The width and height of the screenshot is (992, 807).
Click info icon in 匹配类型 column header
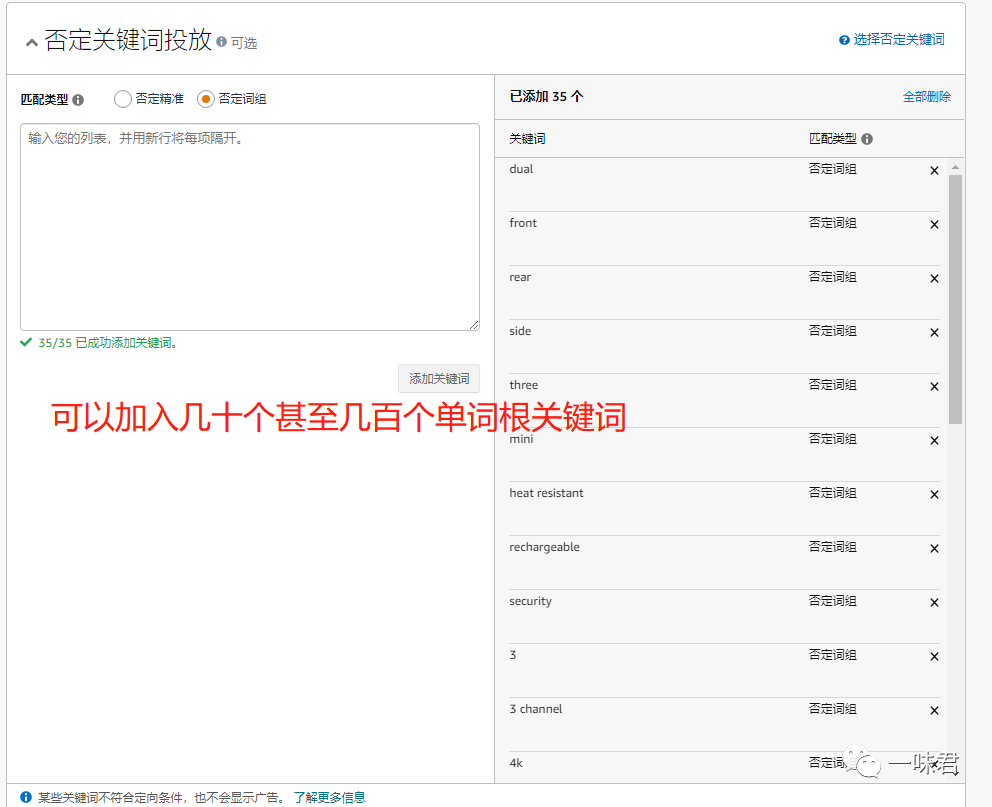pyautogui.click(x=867, y=139)
